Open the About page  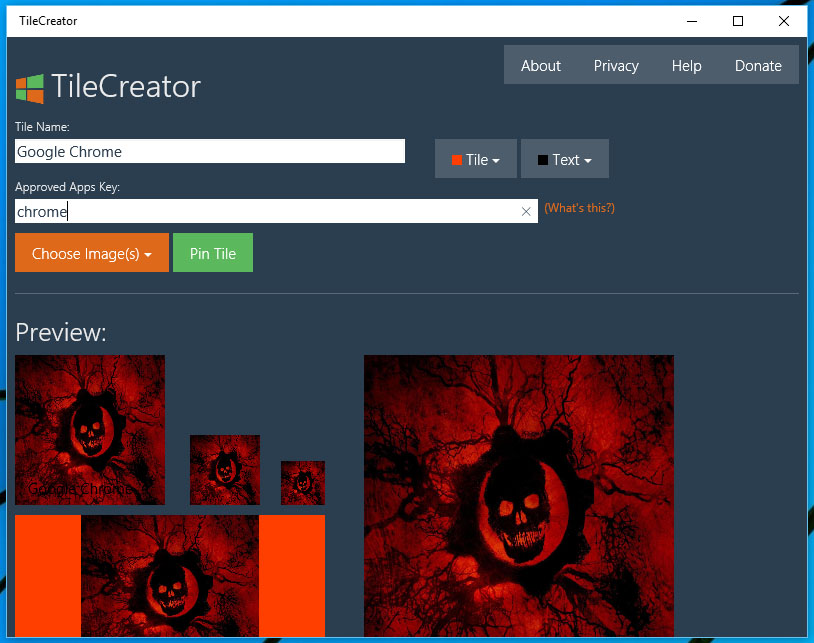[541, 66]
